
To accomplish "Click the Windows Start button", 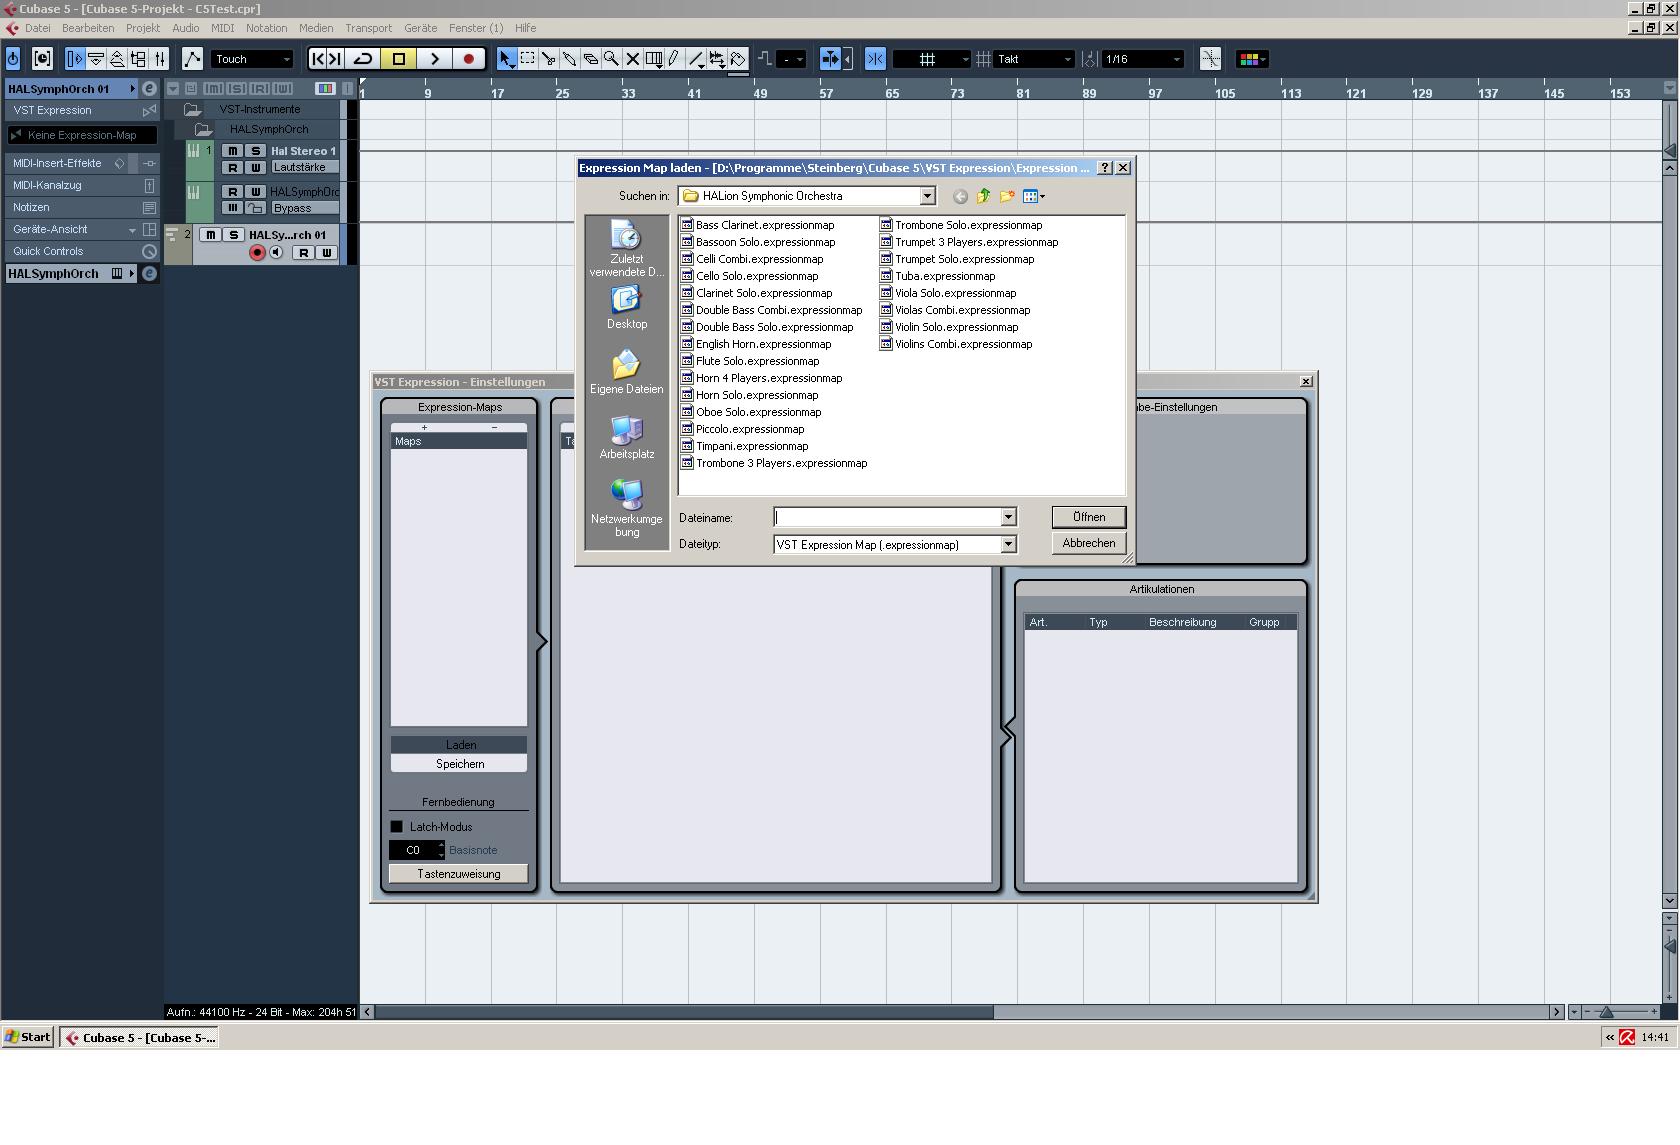I will point(28,1037).
